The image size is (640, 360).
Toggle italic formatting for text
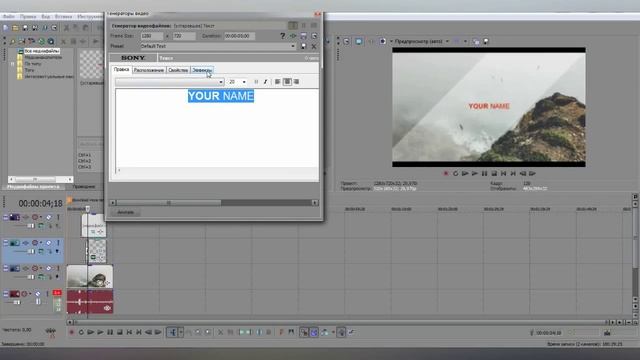click(265, 82)
